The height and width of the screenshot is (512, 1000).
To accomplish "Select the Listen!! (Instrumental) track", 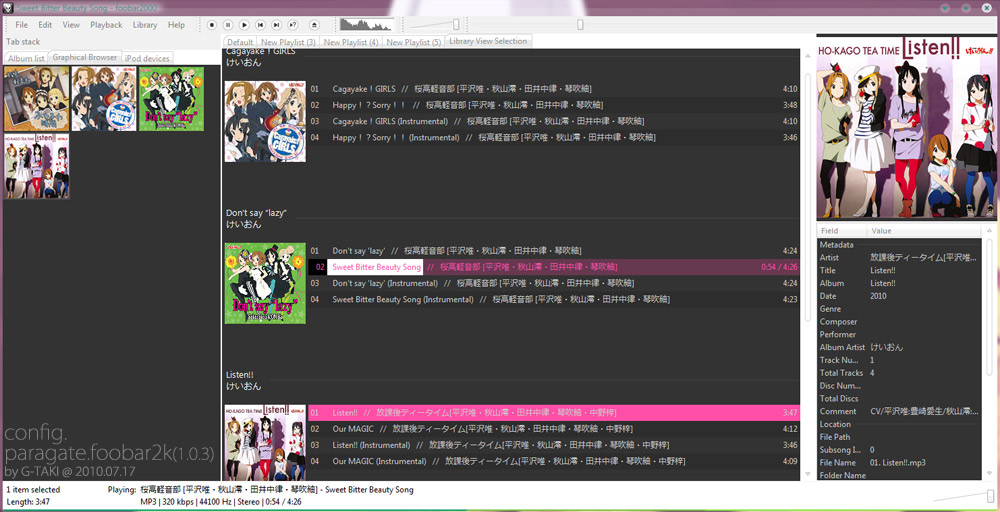I will click(554, 445).
